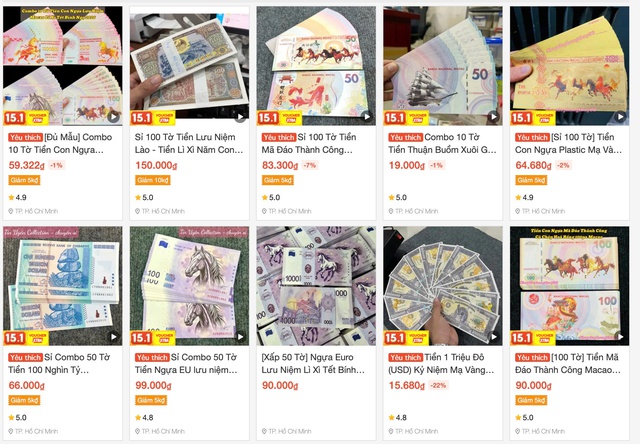Open the 100 Tờ Tiền Mã Đáo Thành Công Macao title
Screen dimensions: 640x444
(568, 364)
